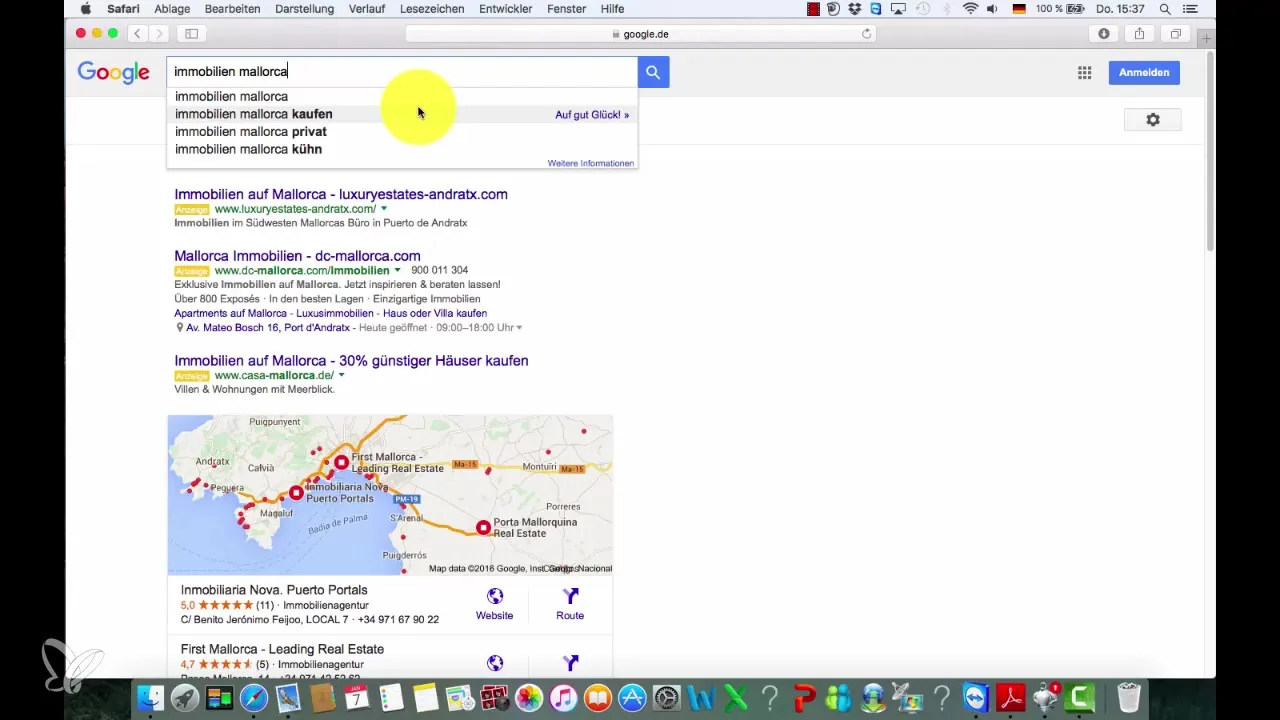
Task: Open Apartments auf Mallorca sitelink
Action: coord(232,313)
